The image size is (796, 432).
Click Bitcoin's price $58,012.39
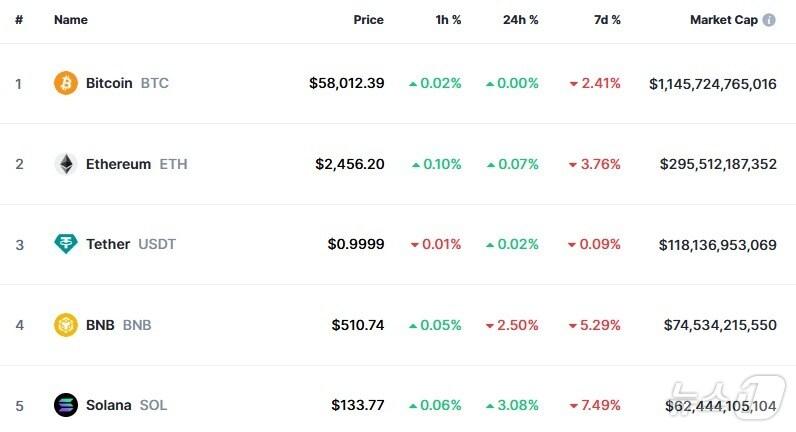pos(346,83)
